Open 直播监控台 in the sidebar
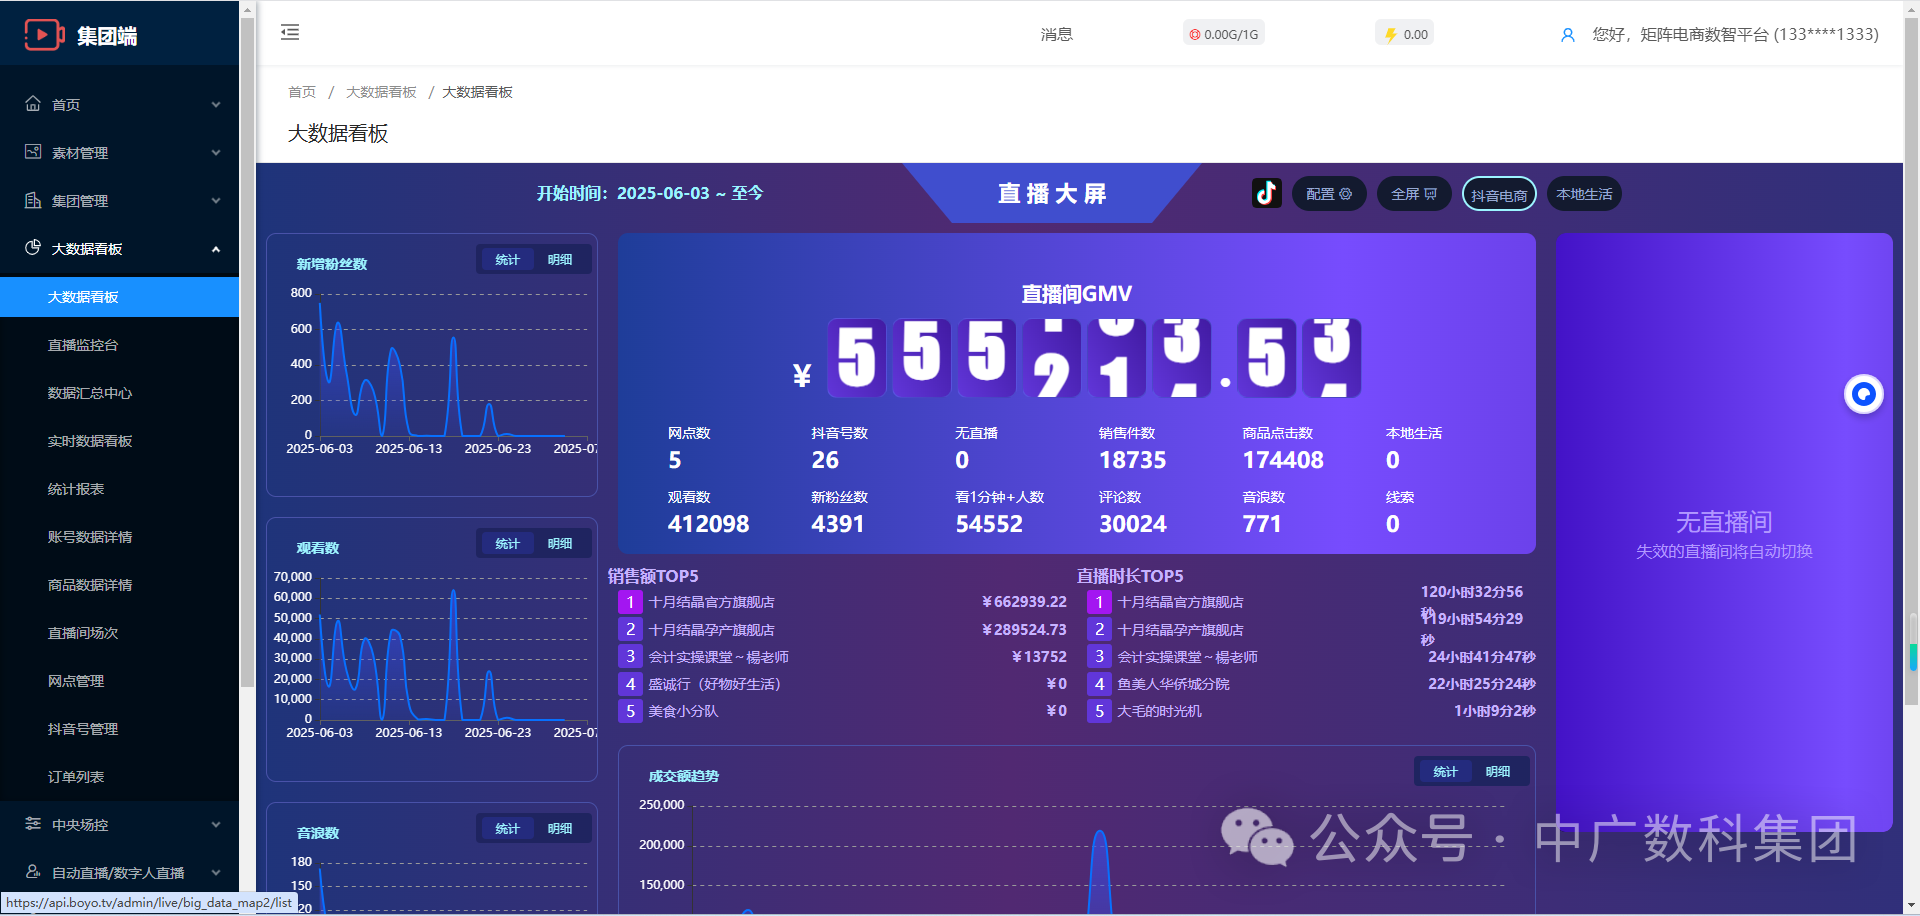The image size is (1920, 916). tap(83, 345)
